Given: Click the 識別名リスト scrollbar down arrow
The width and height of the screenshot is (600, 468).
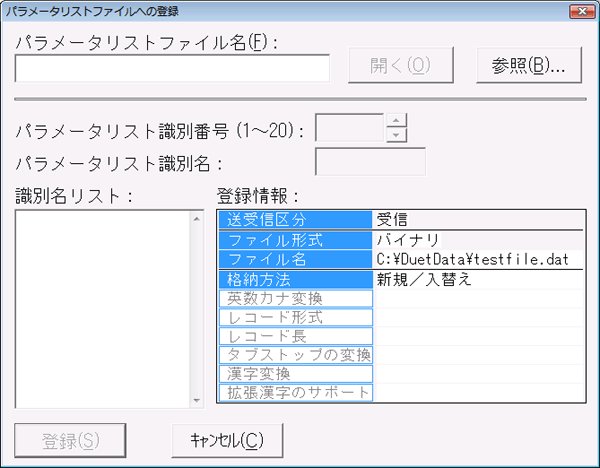Looking at the screenshot, I should (x=197, y=400).
